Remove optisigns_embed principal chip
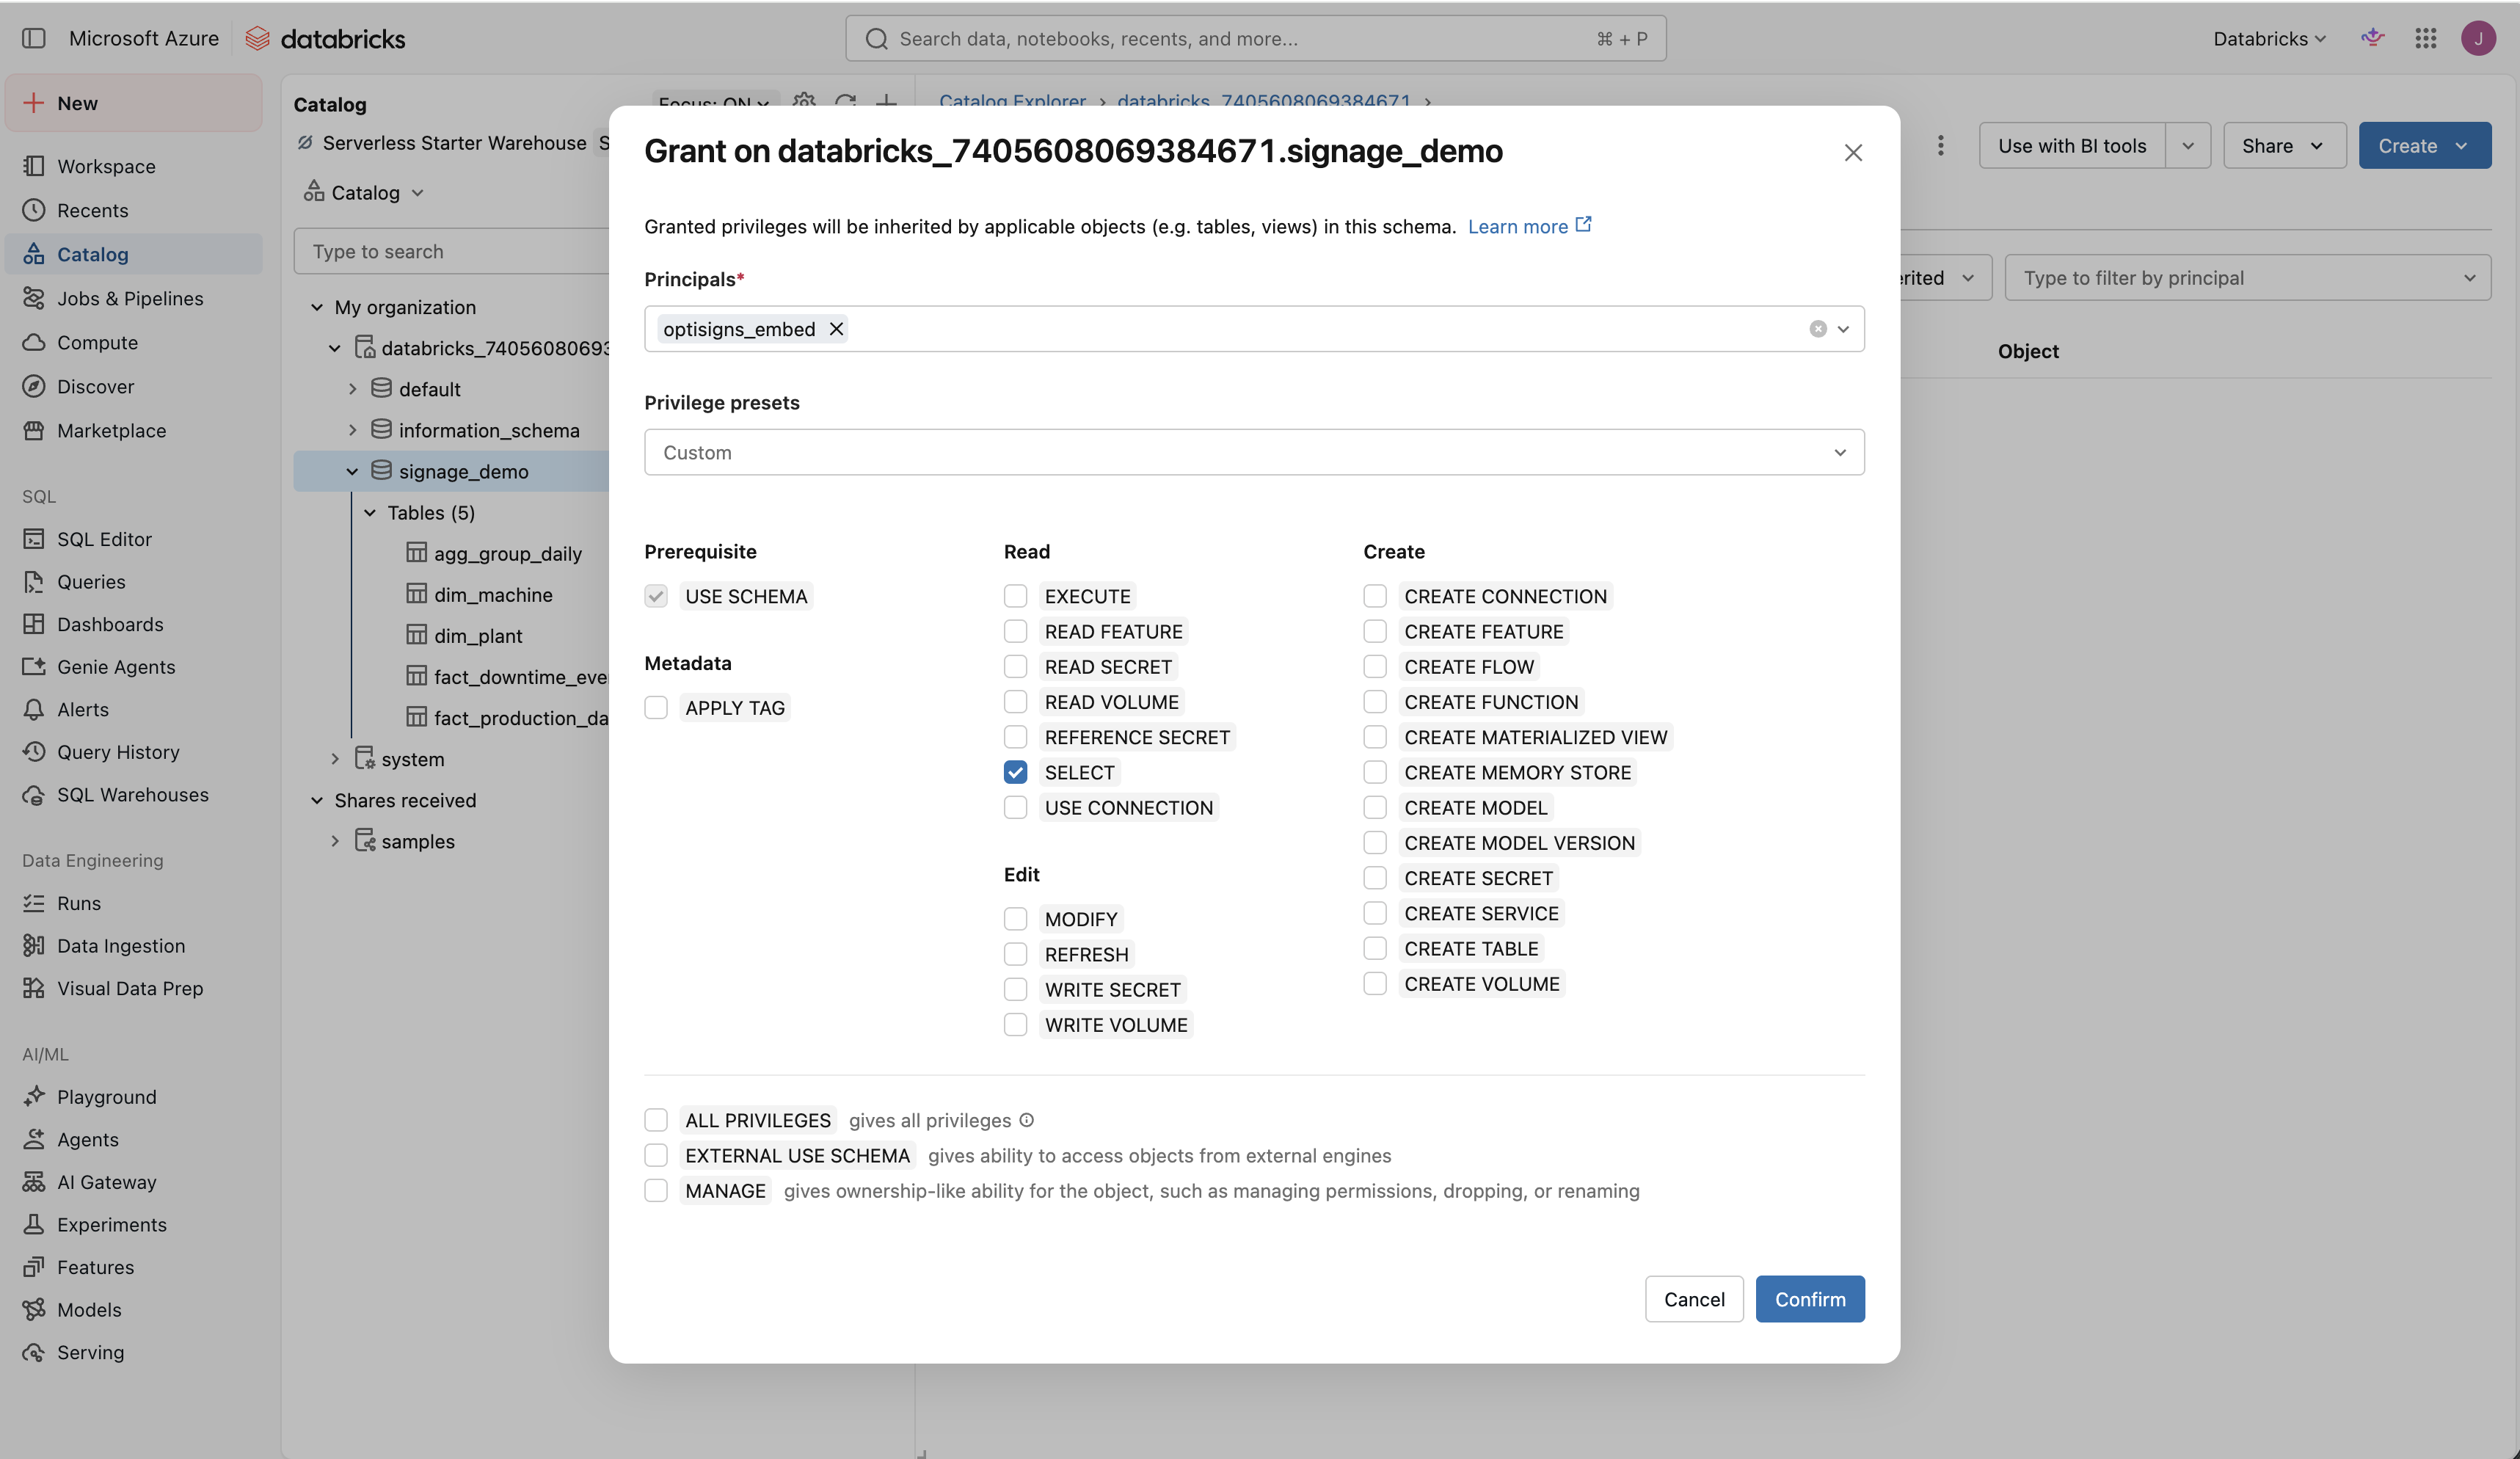 click(x=836, y=329)
